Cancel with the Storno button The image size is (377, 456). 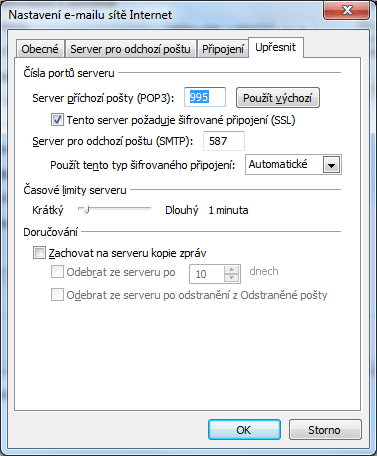coord(325,430)
